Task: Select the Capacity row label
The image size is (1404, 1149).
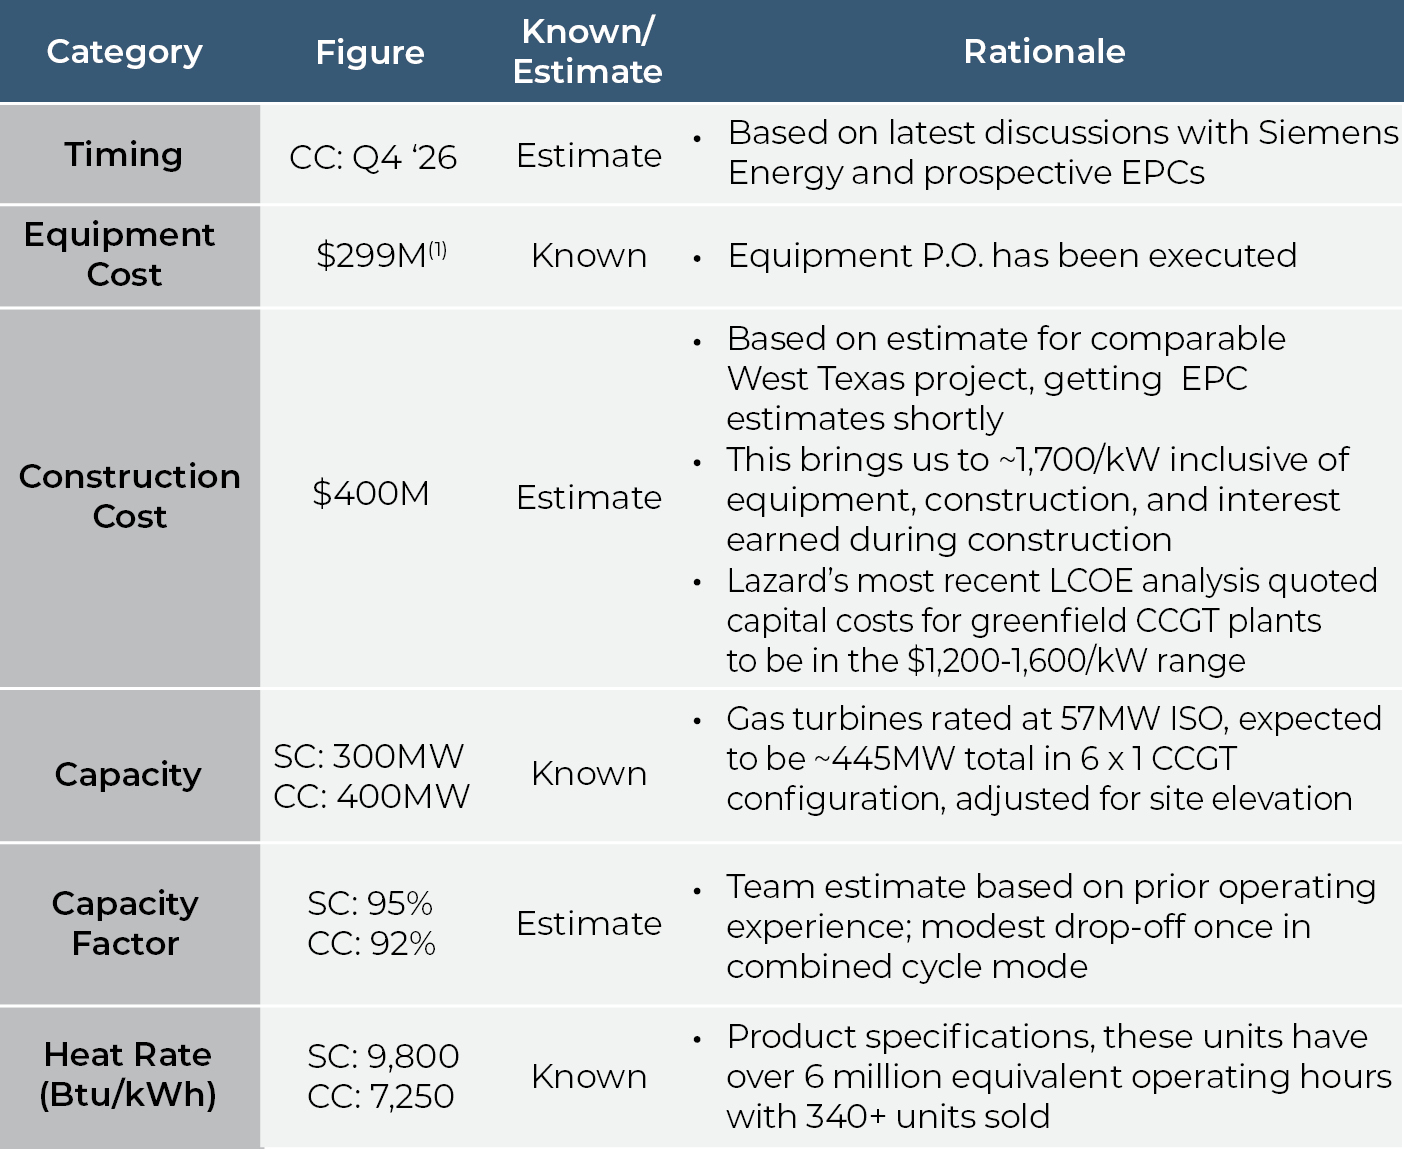Action: coord(128,774)
